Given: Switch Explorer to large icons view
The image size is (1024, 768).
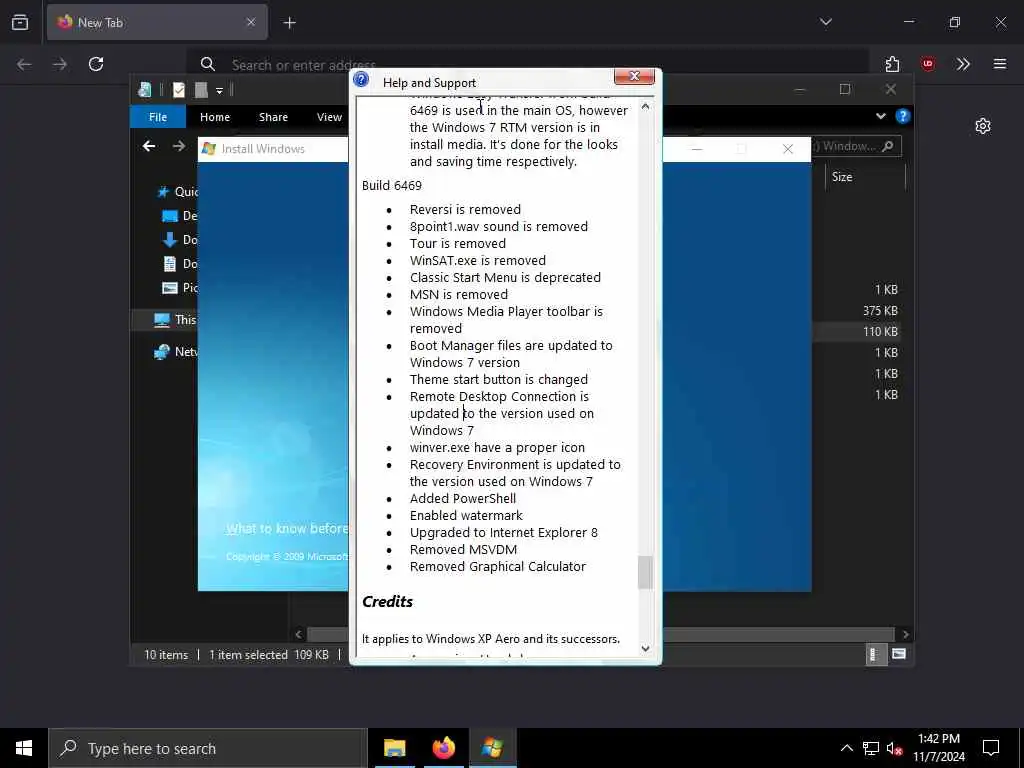Looking at the screenshot, I should pyautogui.click(x=899, y=654).
